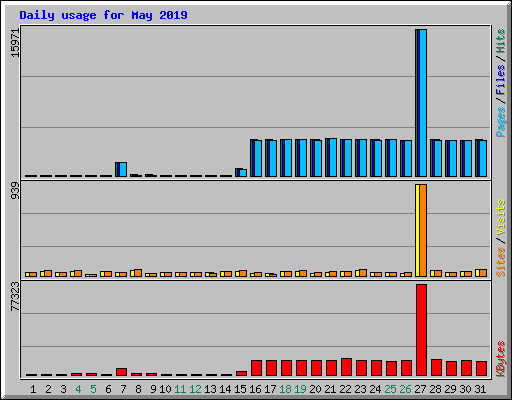
Task: Click the yellow Visits legend label
Action: (x=501, y=218)
